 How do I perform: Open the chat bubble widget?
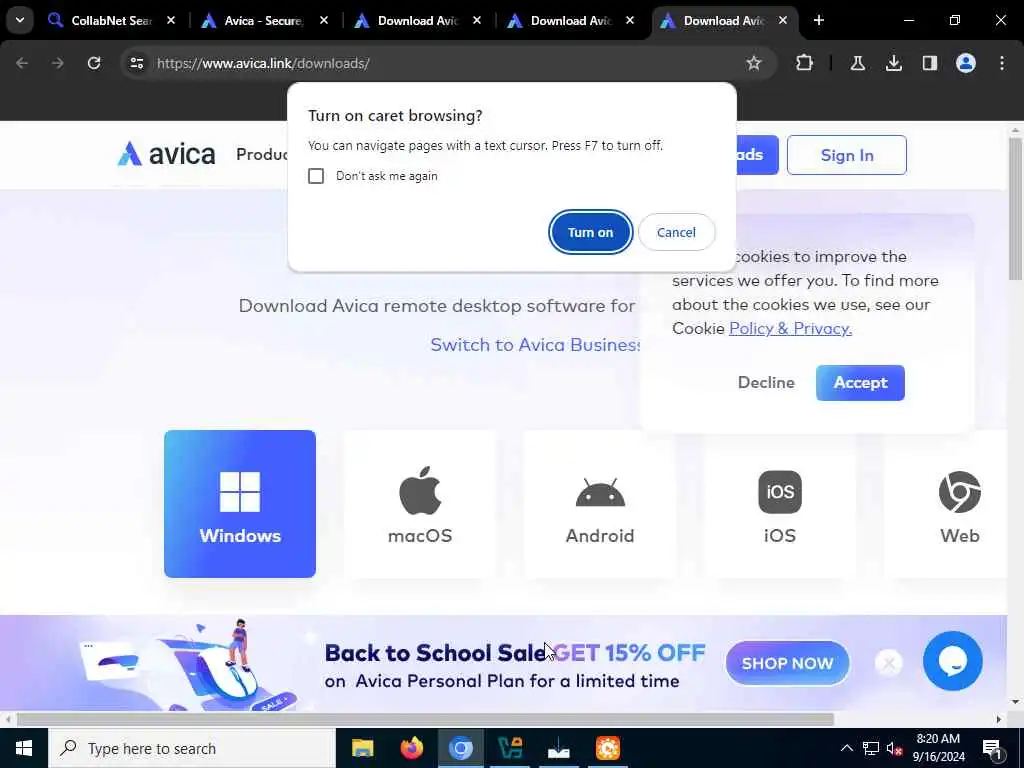(x=952, y=661)
